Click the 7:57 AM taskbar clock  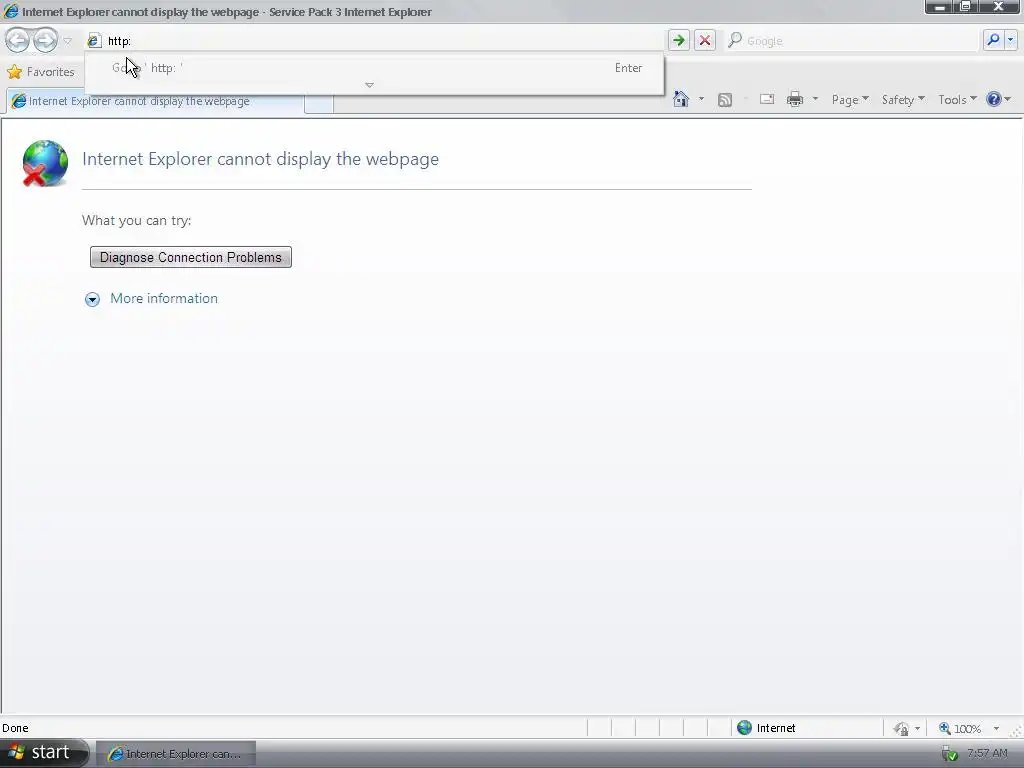click(987, 754)
